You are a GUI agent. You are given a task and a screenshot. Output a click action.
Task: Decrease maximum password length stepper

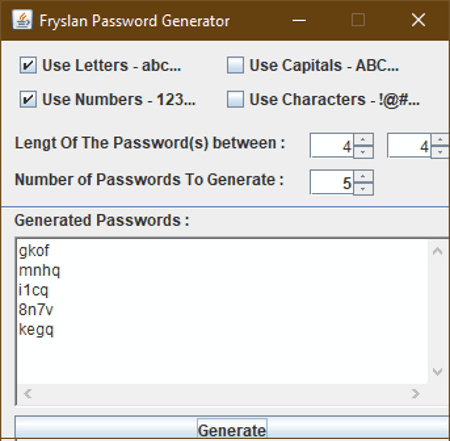tap(440, 152)
